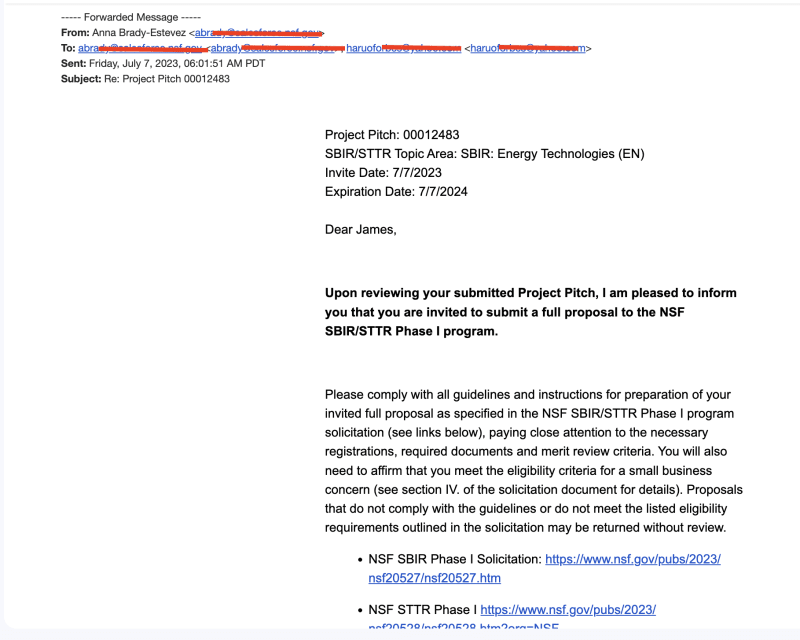
Task: Click the "Expiration Date: 7/7/2024" line
Action: (396, 191)
